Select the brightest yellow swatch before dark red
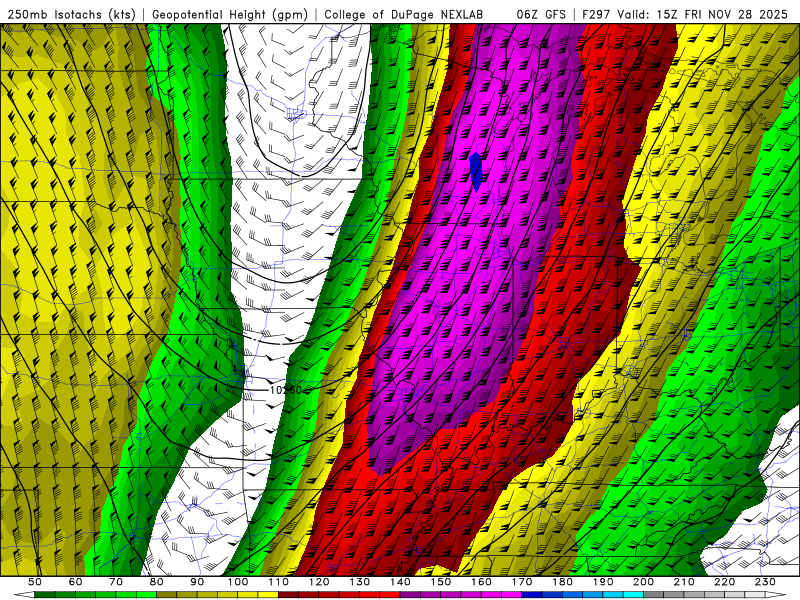800x600 pixels. pyautogui.click(x=268, y=594)
